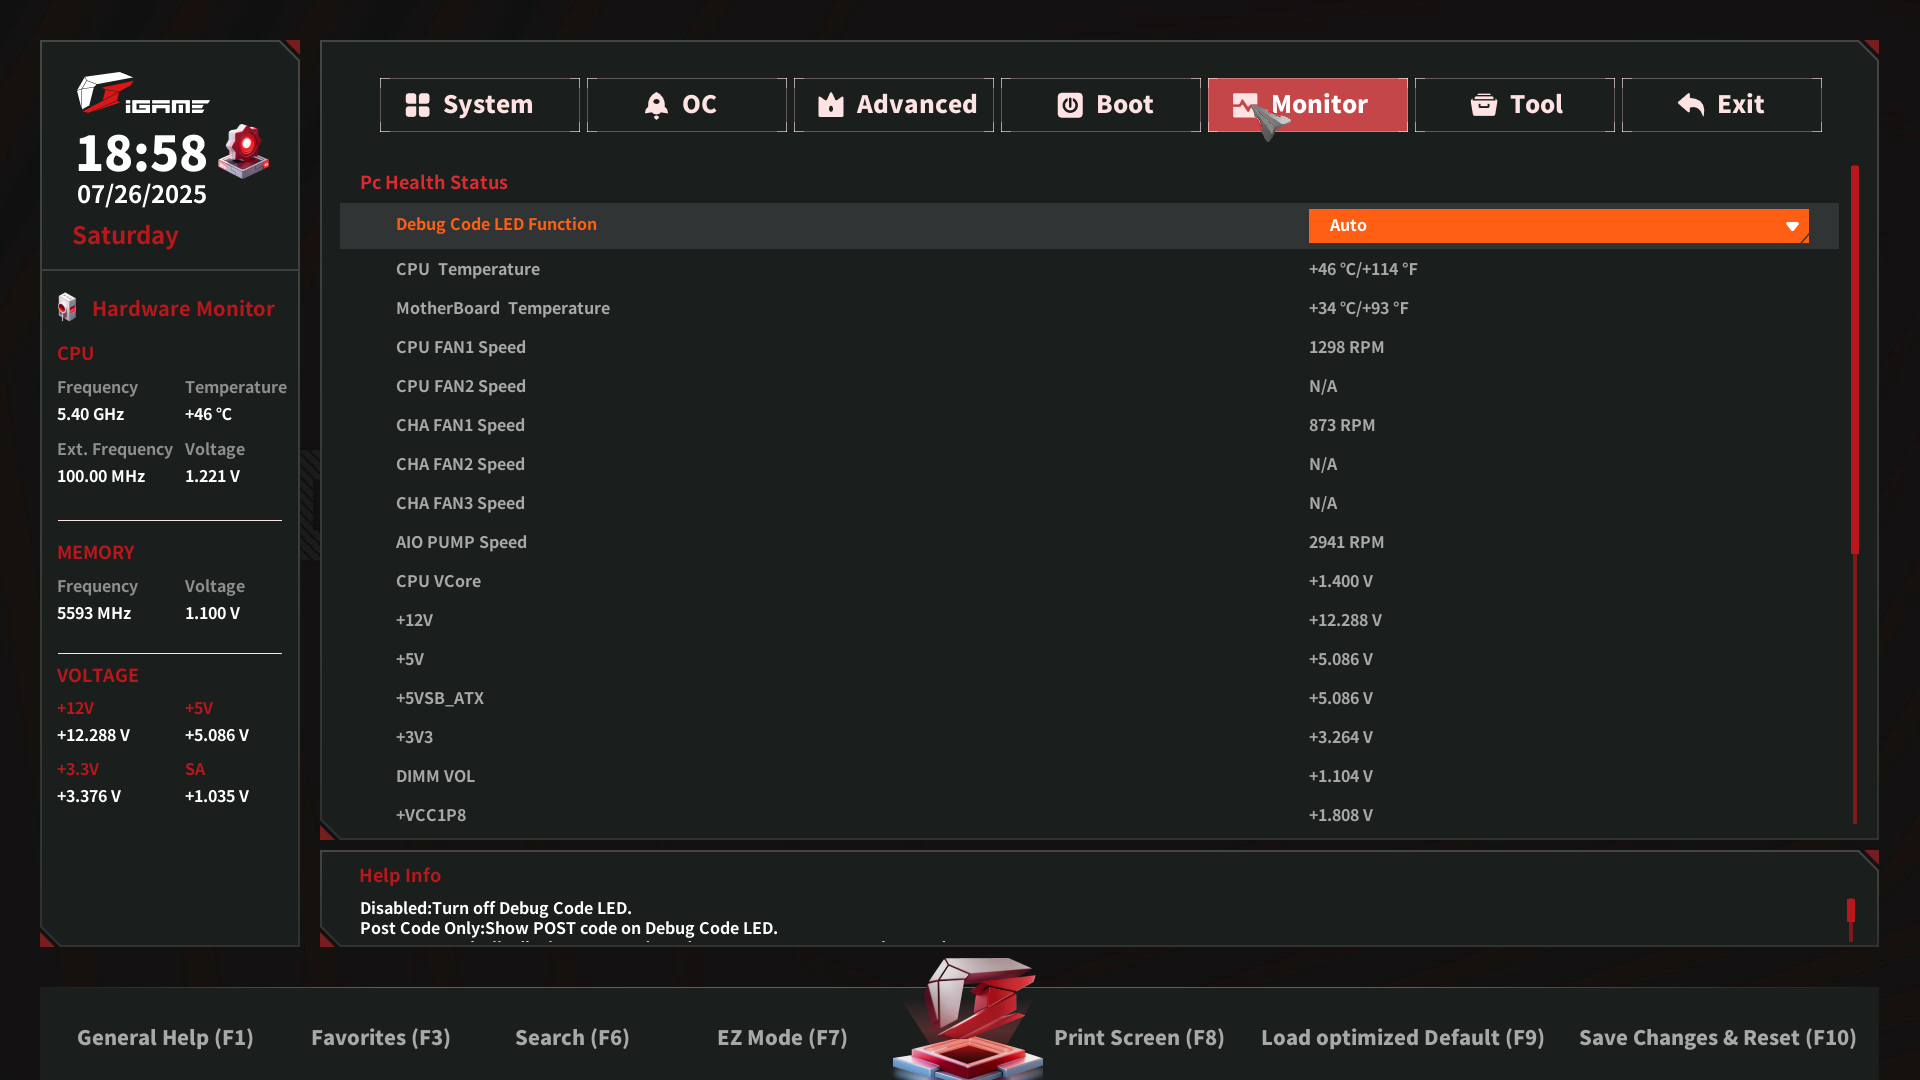The height and width of the screenshot is (1080, 1920).
Task: Click the Help Info scrollbar
Action: coord(1851,911)
